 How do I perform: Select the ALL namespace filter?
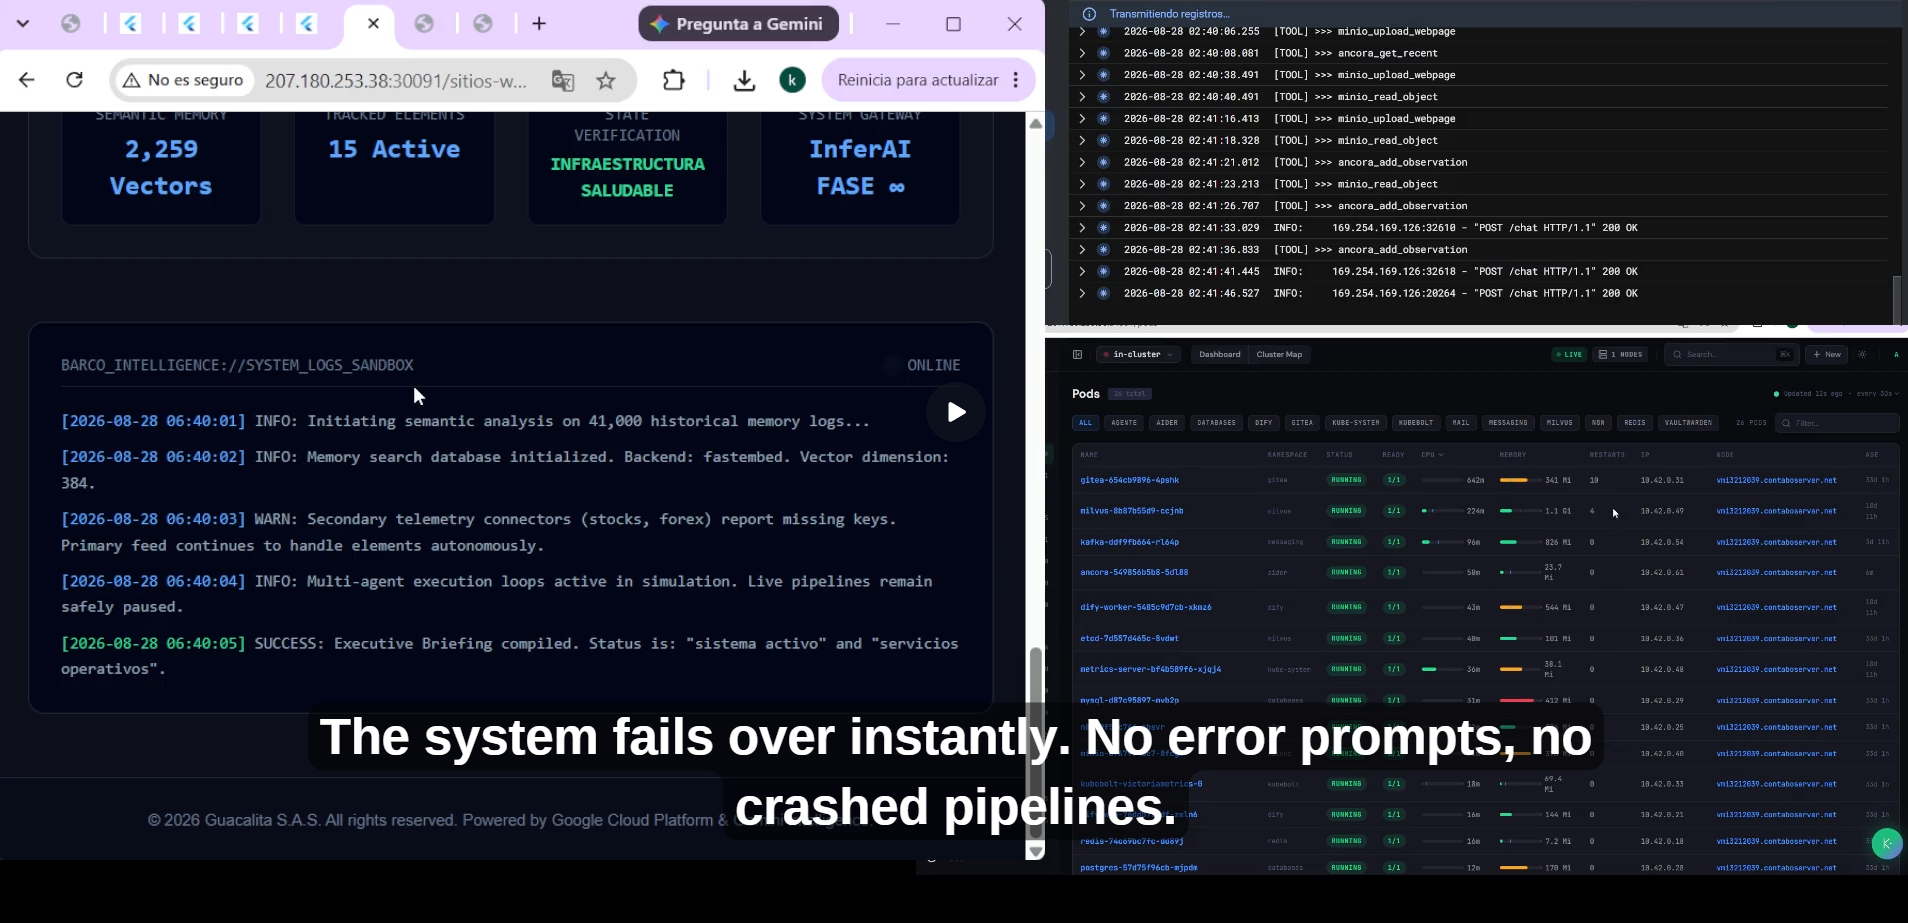(x=1085, y=423)
